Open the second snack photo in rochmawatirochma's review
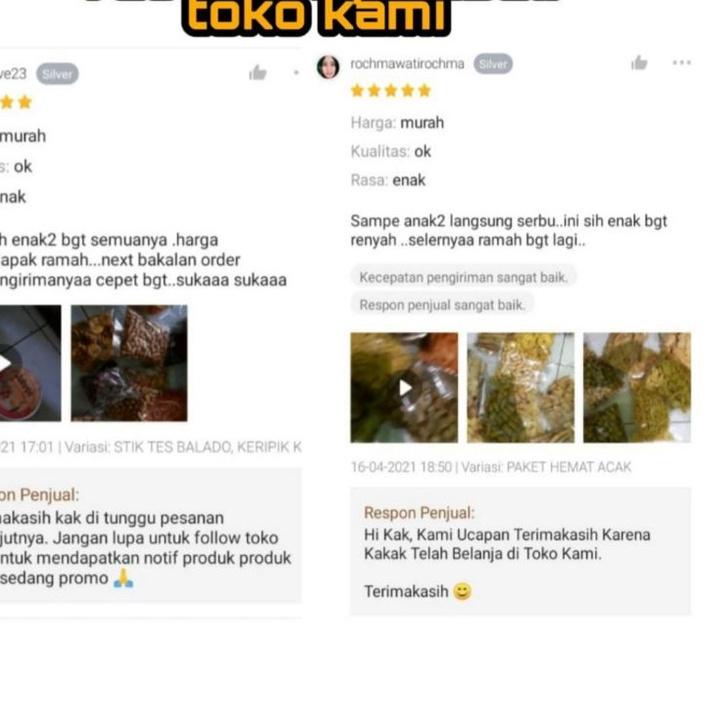This screenshot has height=710, width=710. 520,388
